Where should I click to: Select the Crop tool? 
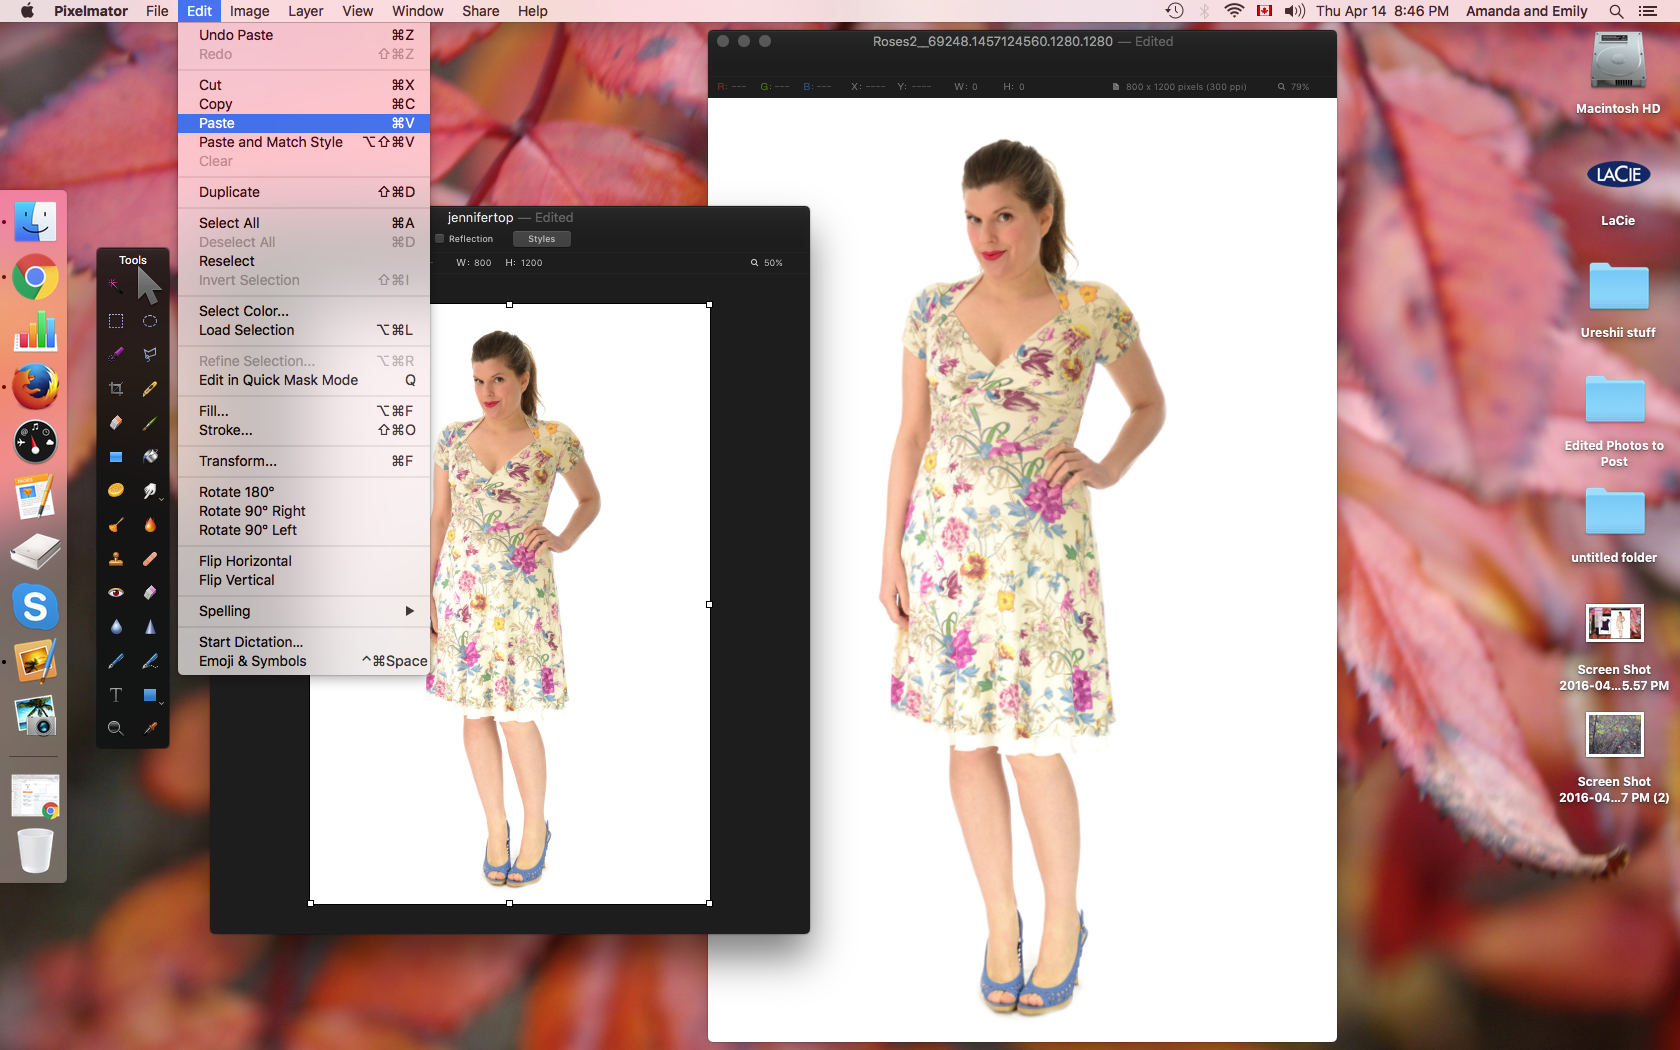(x=116, y=388)
